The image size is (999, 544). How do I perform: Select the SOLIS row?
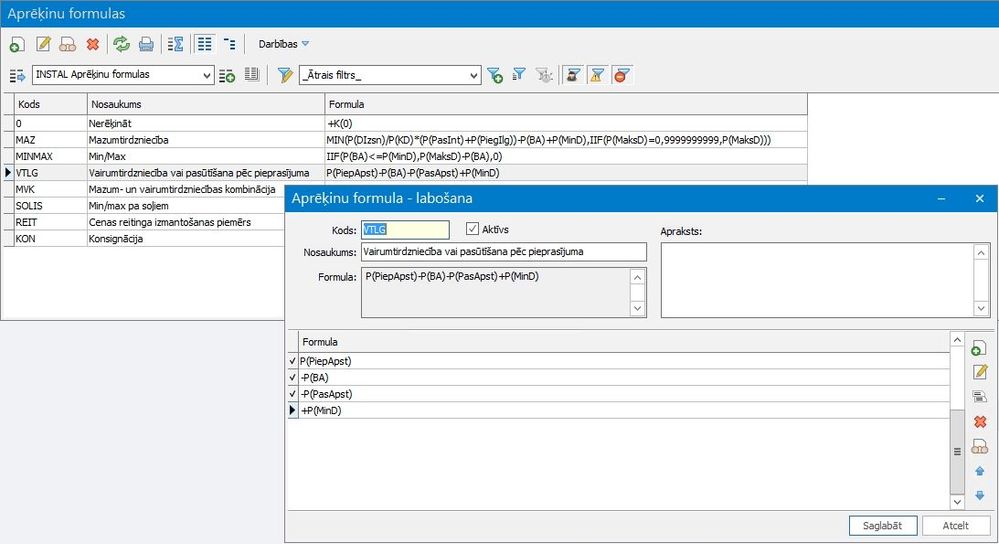coord(143,206)
